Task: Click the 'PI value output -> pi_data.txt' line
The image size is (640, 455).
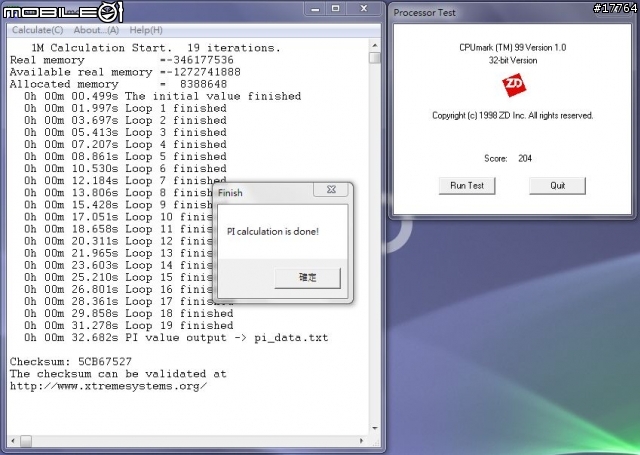Action: (176, 338)
